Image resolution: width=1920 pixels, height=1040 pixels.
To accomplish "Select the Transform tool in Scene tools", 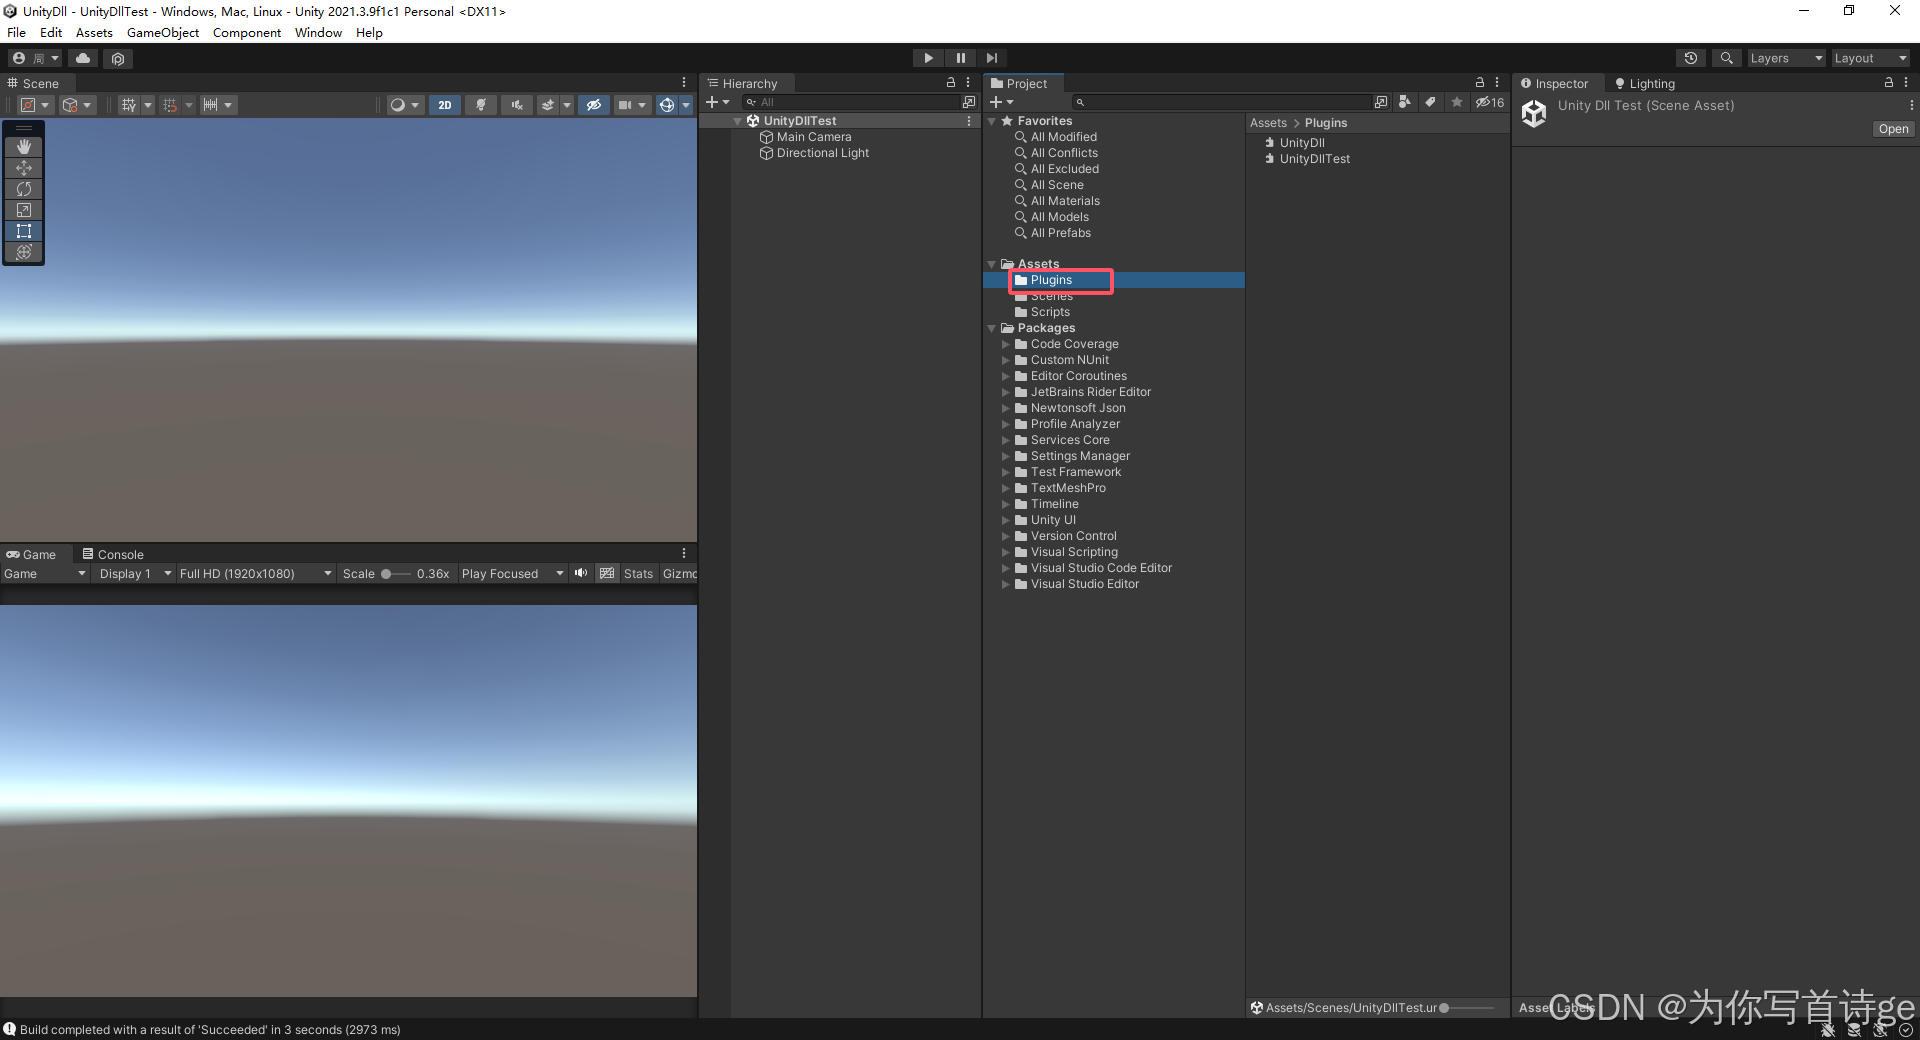I will [24, 252].
